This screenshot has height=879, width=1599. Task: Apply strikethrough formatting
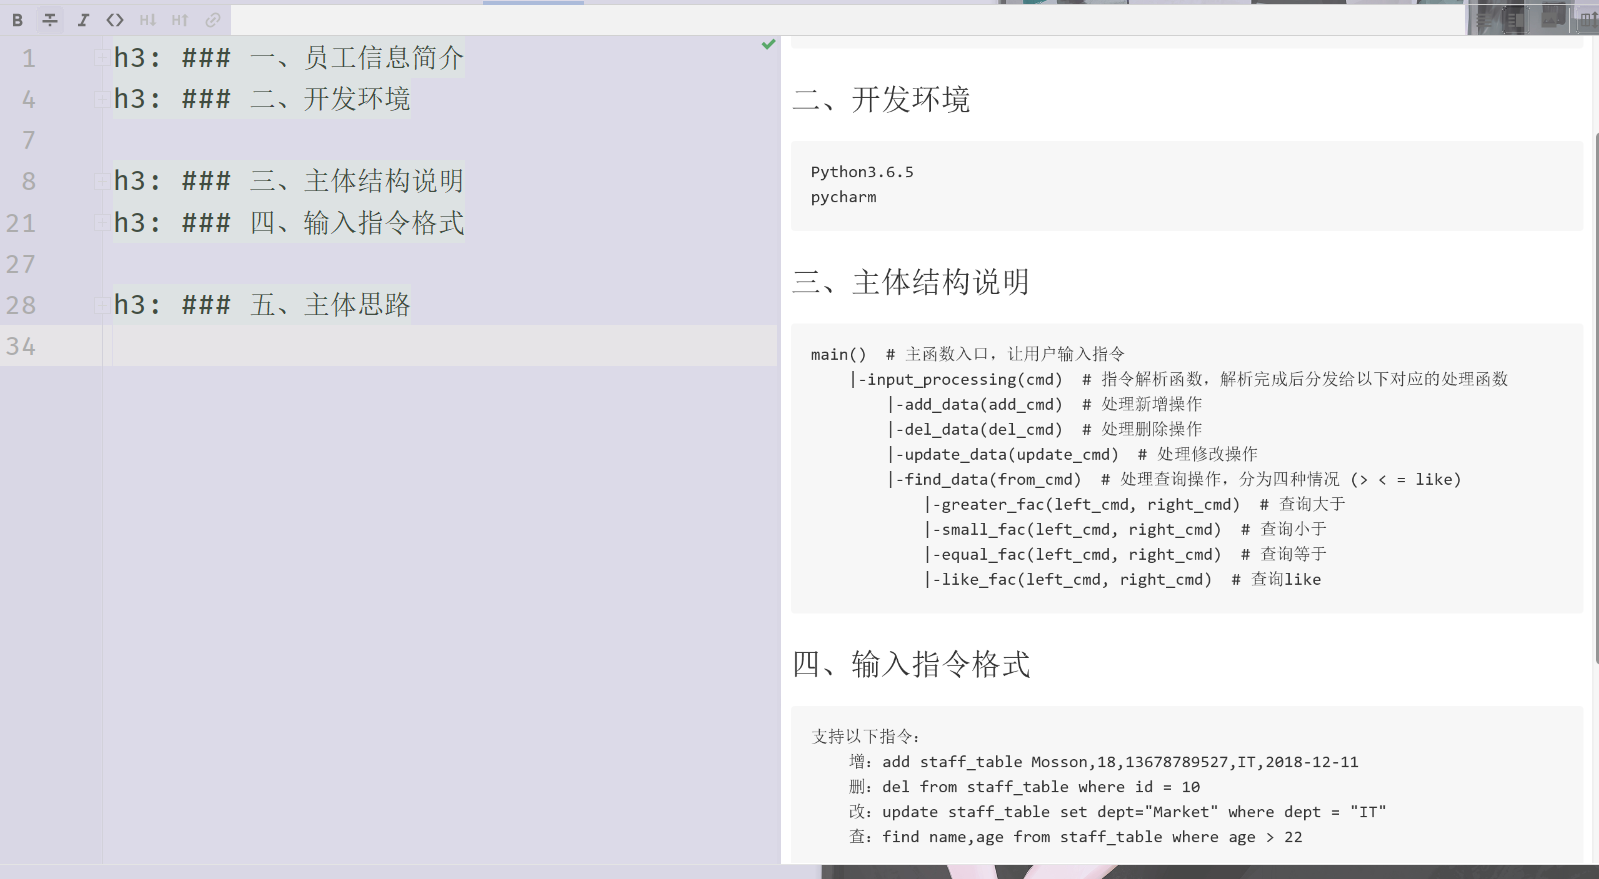[50, 20]
